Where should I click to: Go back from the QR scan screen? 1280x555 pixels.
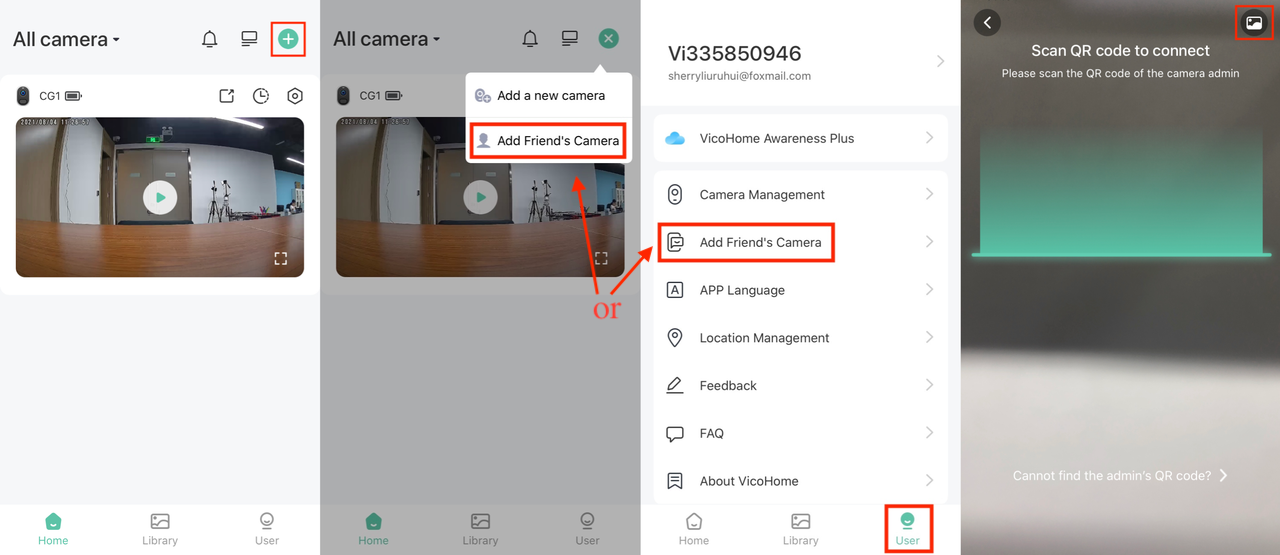[x=987, y=22]
